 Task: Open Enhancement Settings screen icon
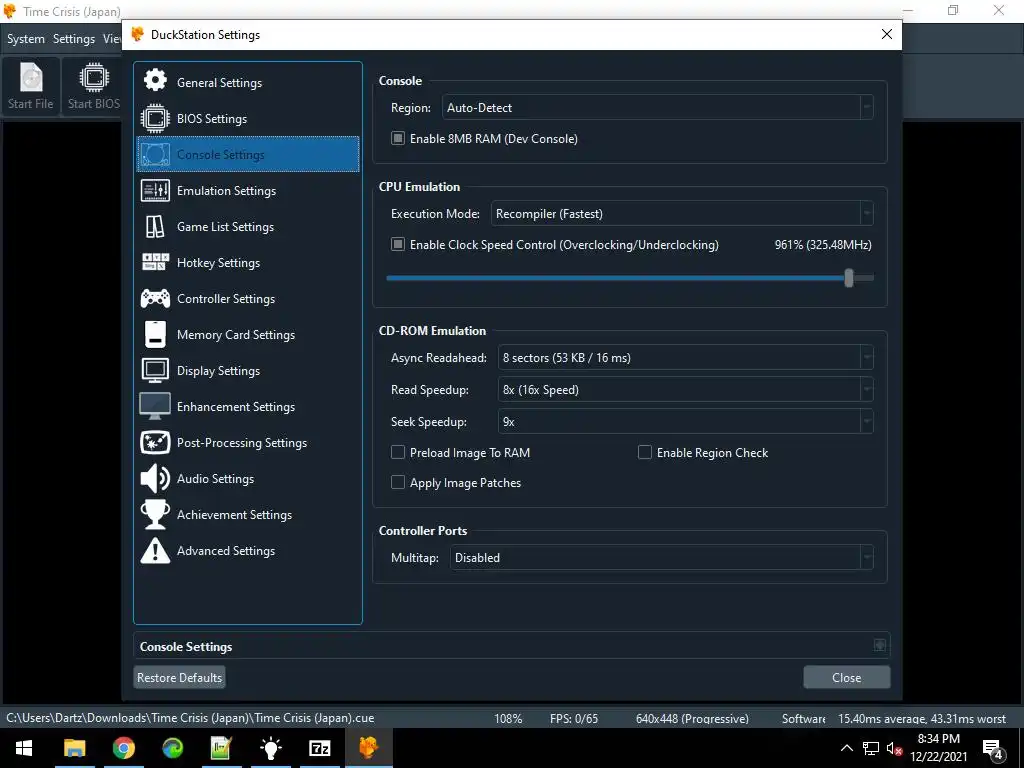coord(155,406)
